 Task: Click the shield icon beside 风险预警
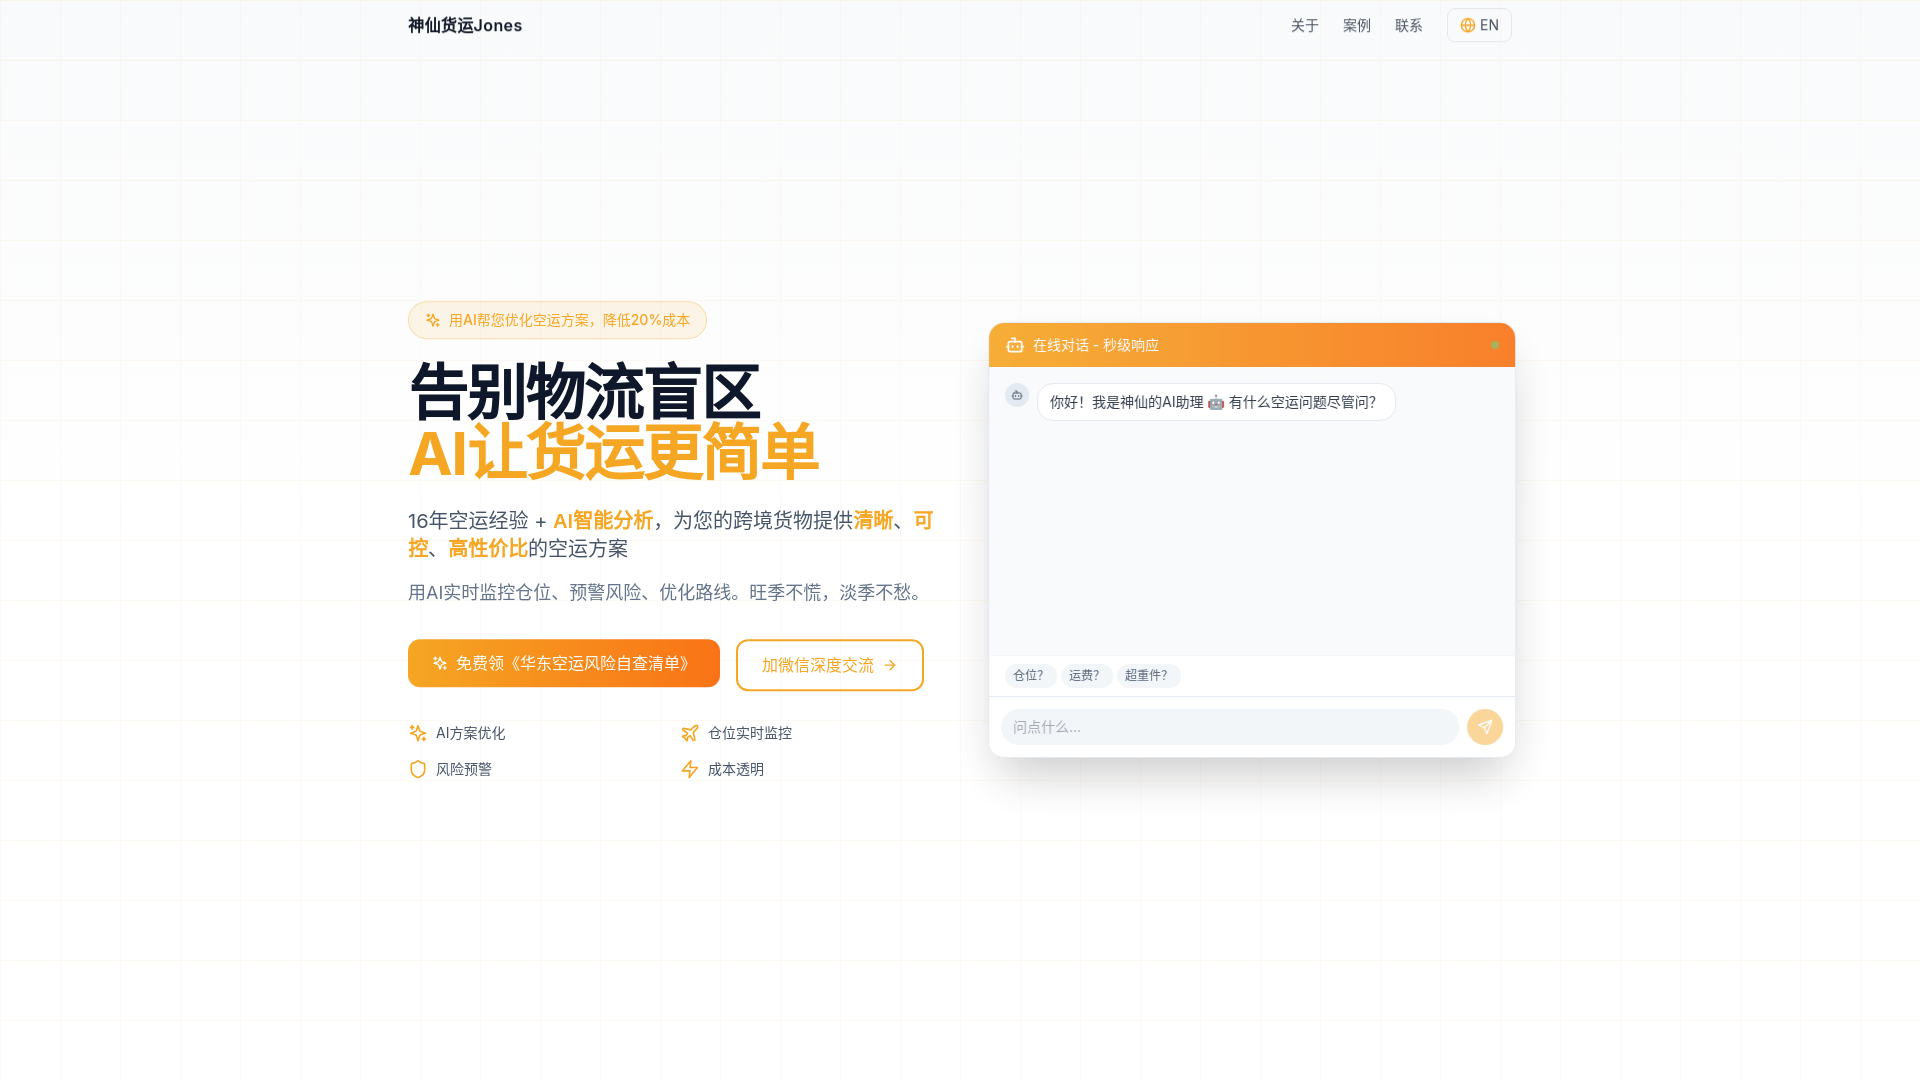pyautogui.click(x=418, y=769)
